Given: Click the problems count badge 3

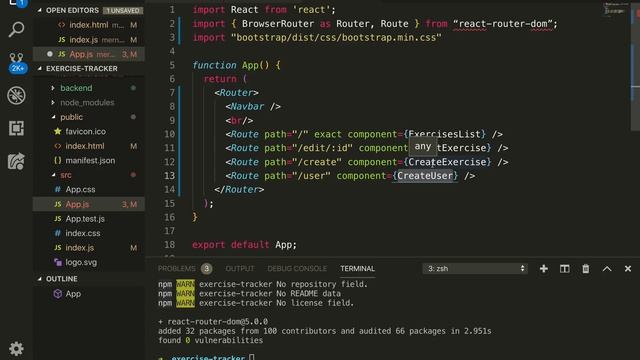Looking at the screenshot, I should pyautogui.click(x=207, y=269).
